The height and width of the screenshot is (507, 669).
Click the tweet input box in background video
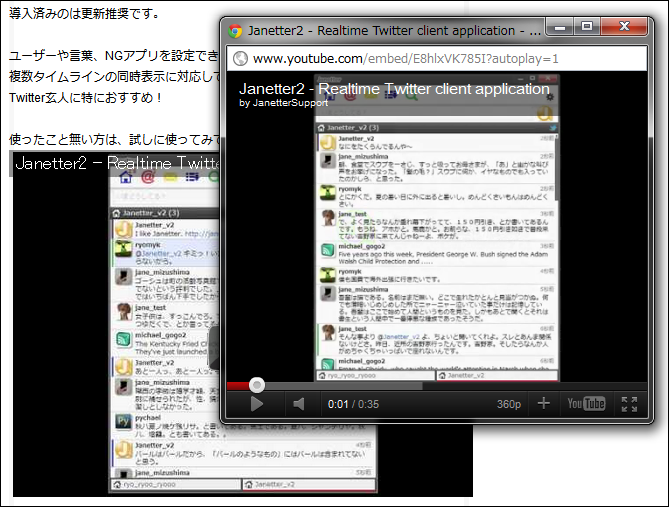tap(165, 196)
